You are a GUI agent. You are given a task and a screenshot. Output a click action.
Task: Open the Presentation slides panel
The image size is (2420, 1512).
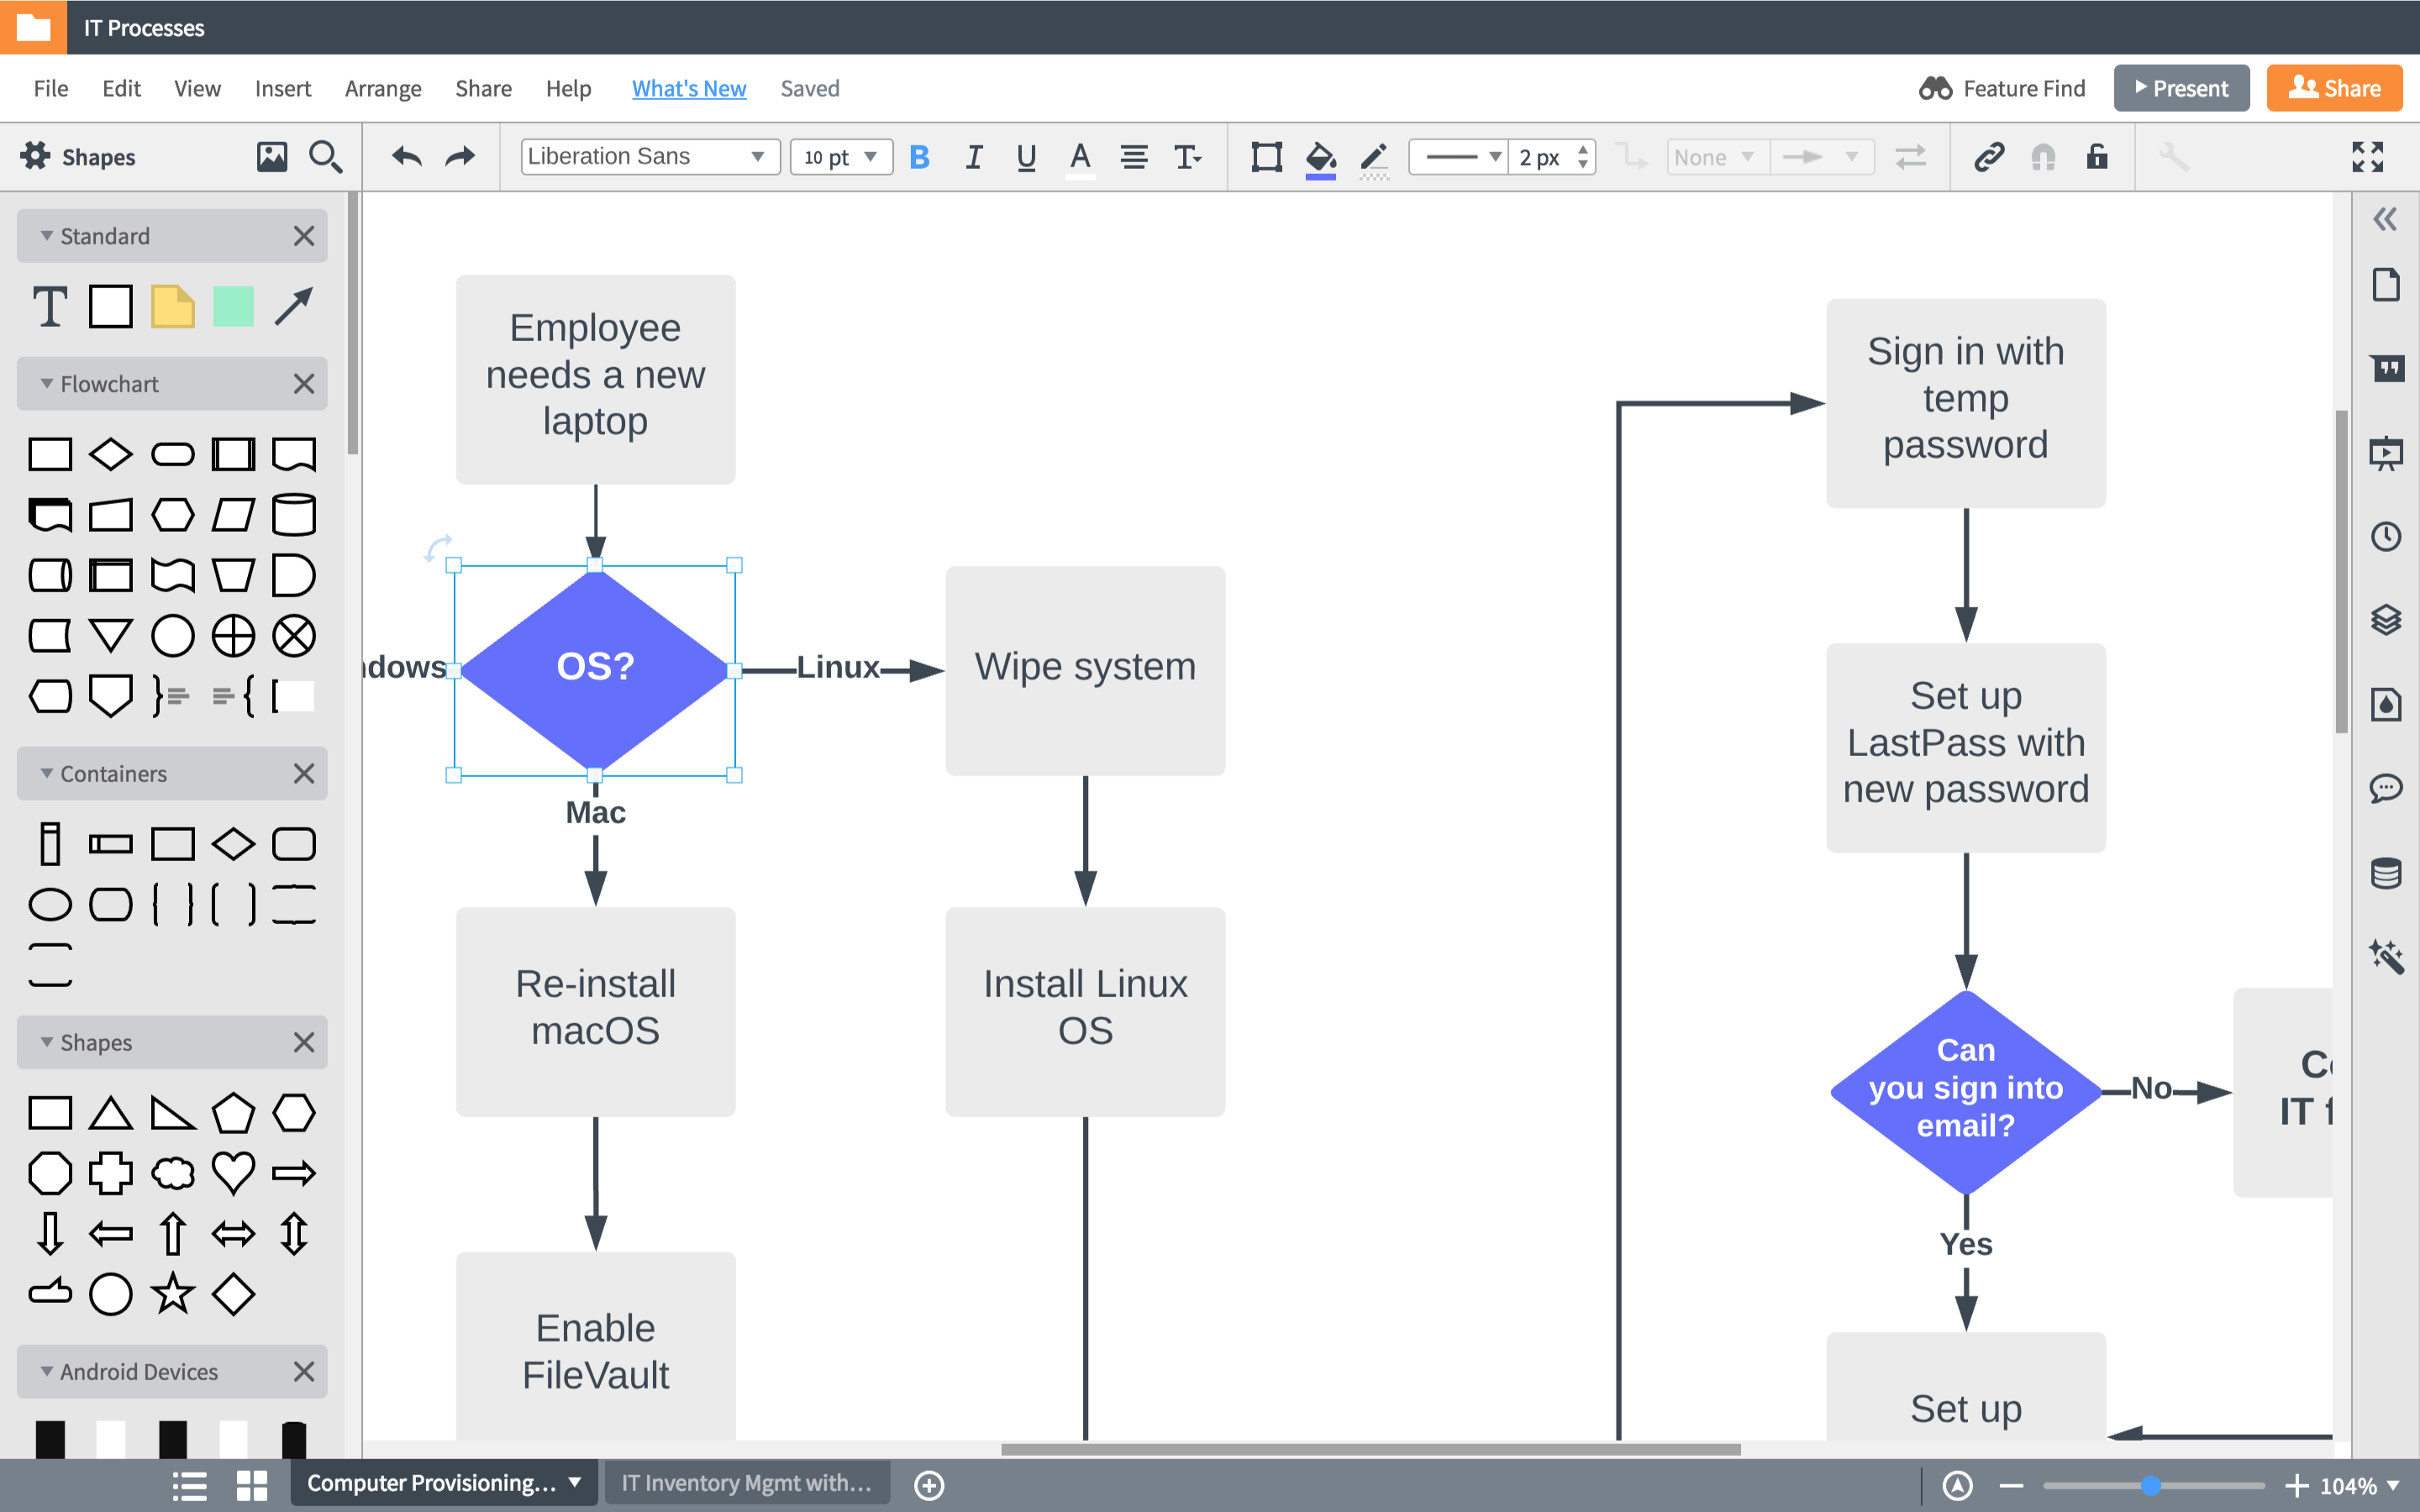click(2389, 453)
